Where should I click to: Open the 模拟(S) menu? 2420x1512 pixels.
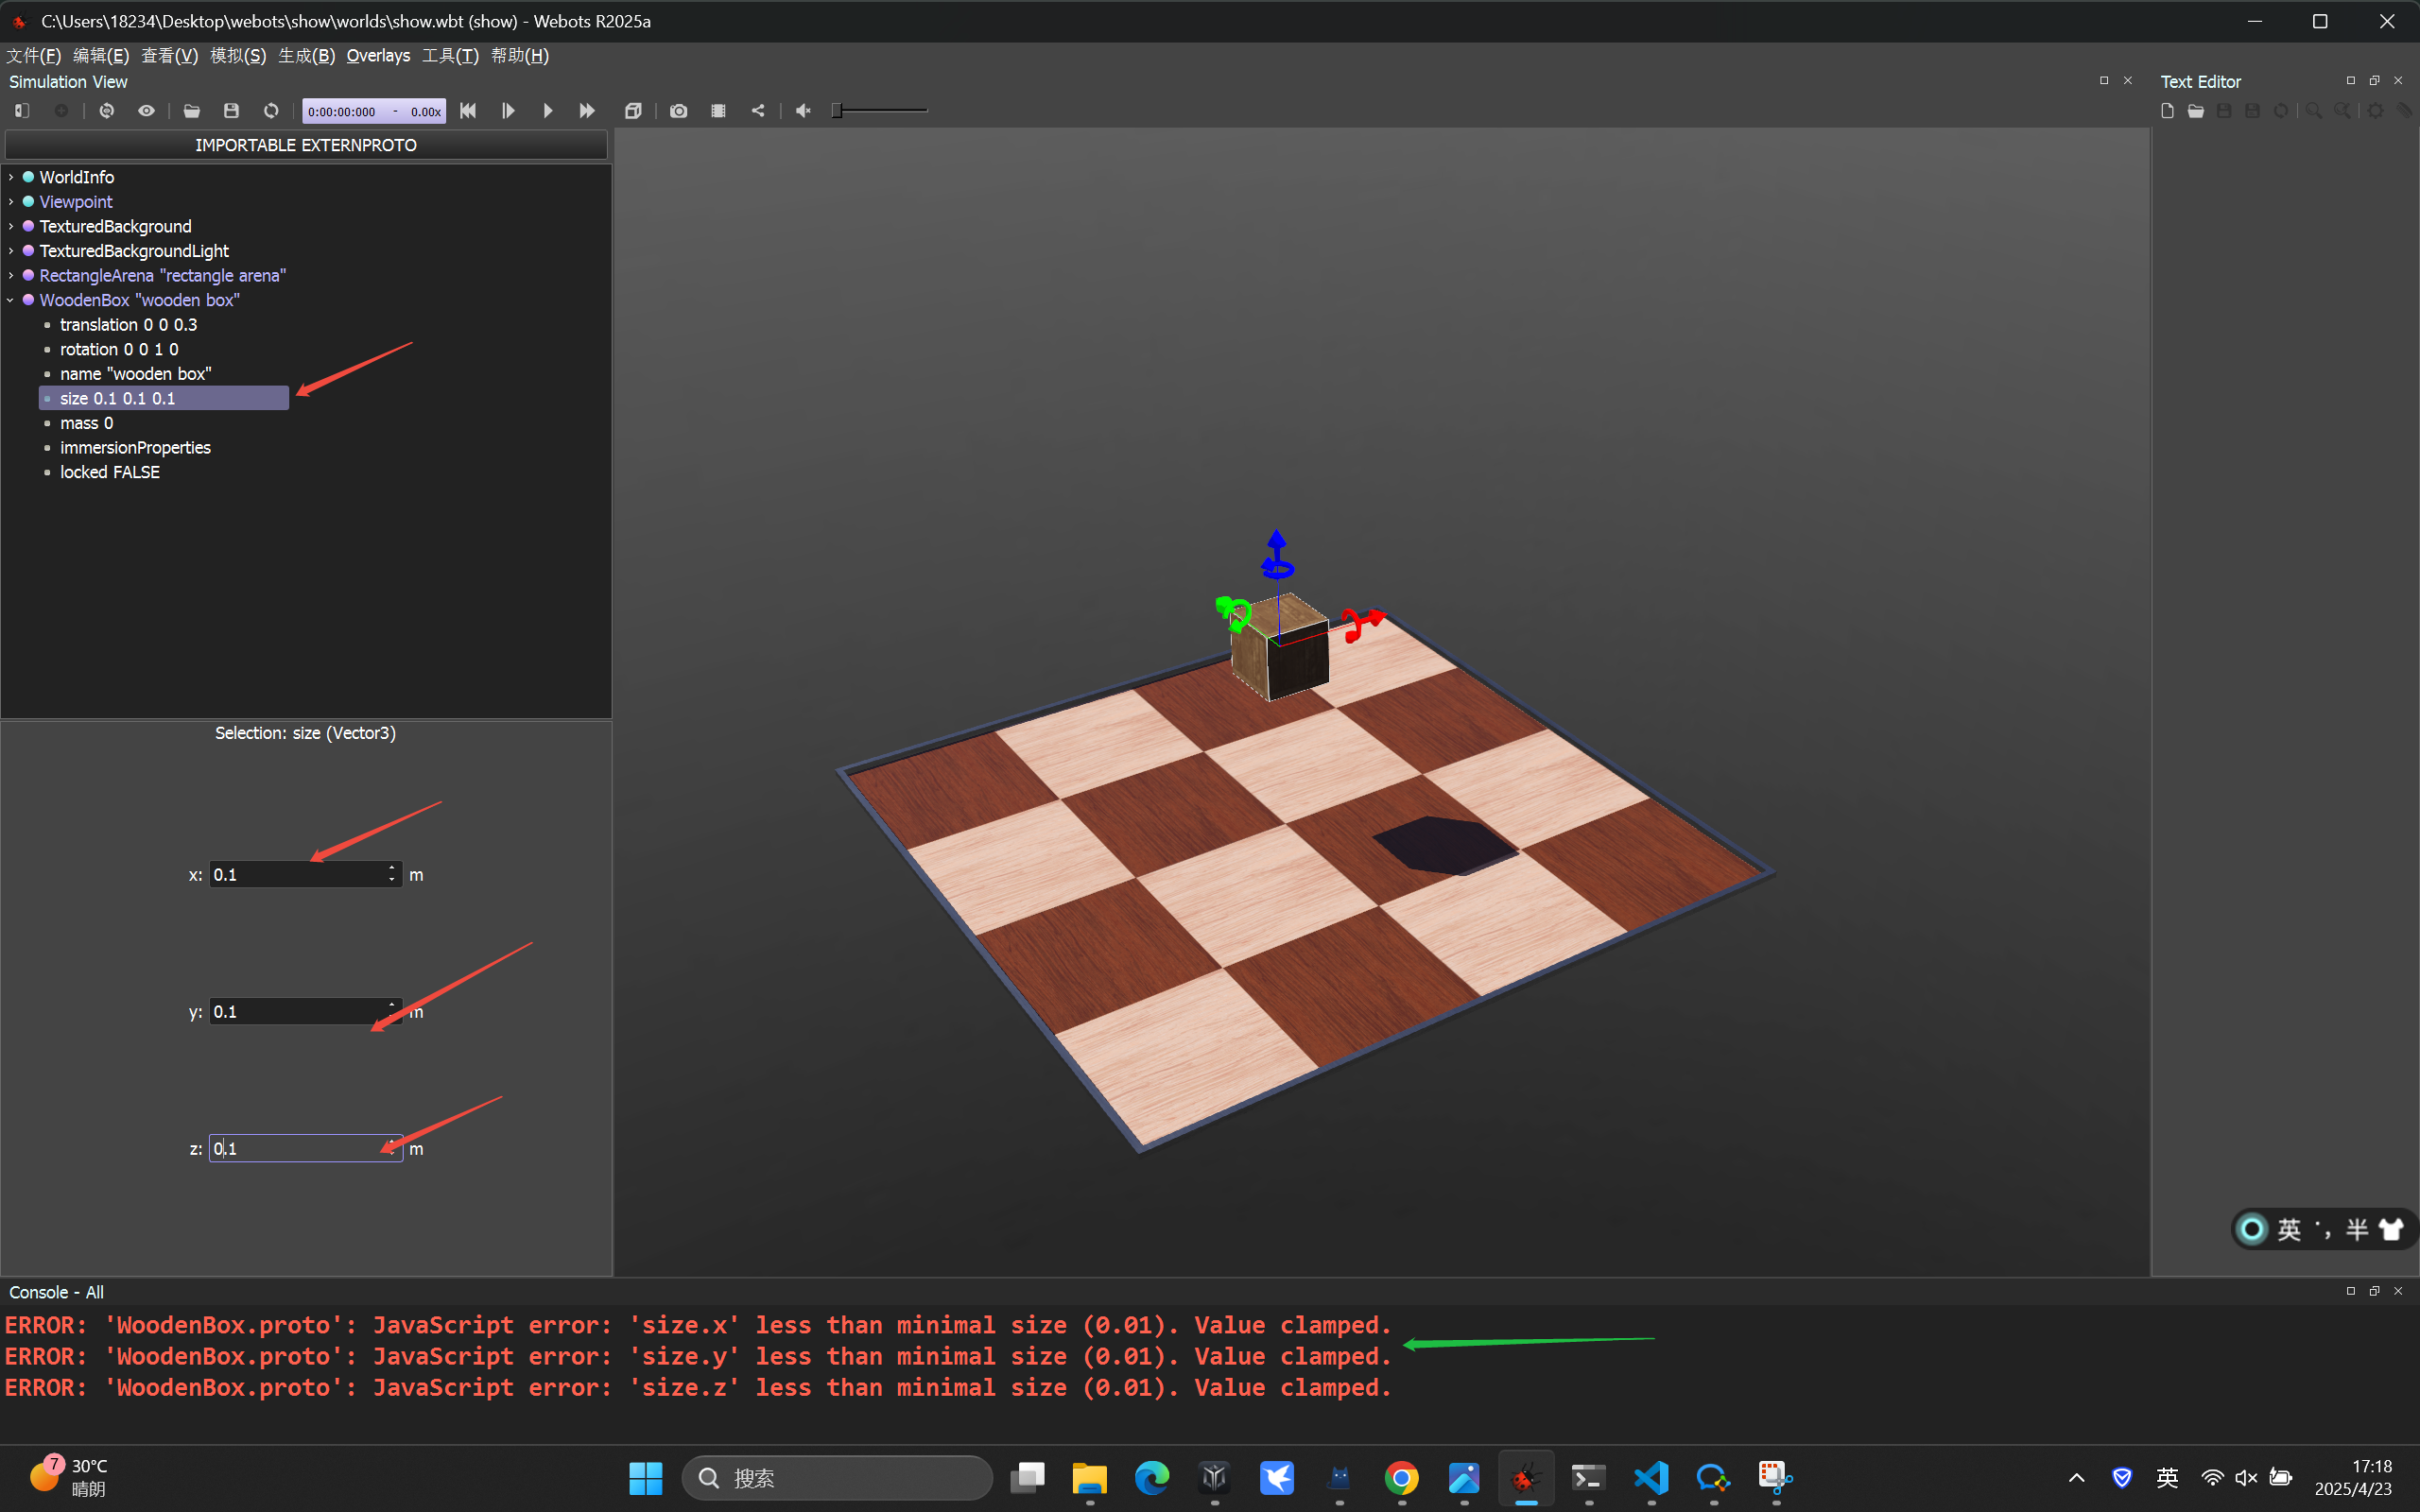click(x=238, y=56)
